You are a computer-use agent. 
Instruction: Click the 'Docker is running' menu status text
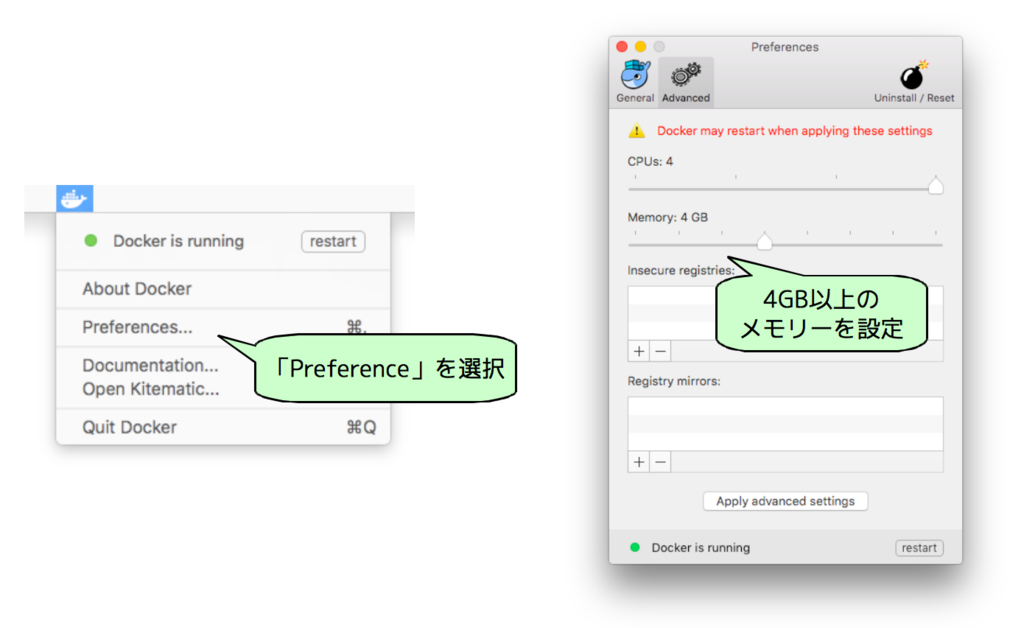point(178,241)
